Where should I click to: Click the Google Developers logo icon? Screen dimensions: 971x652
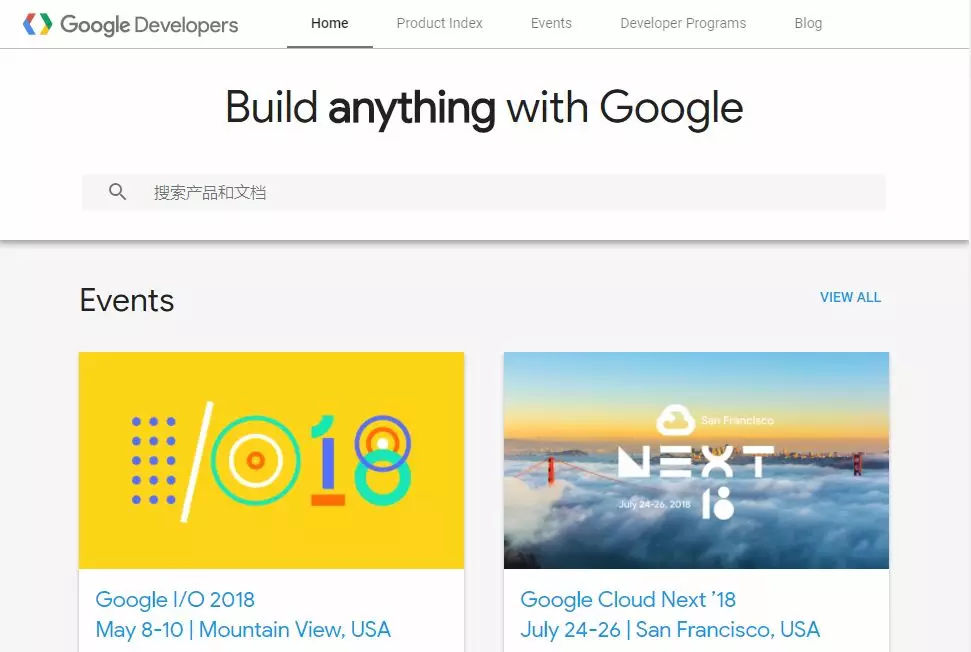point(37,24)
